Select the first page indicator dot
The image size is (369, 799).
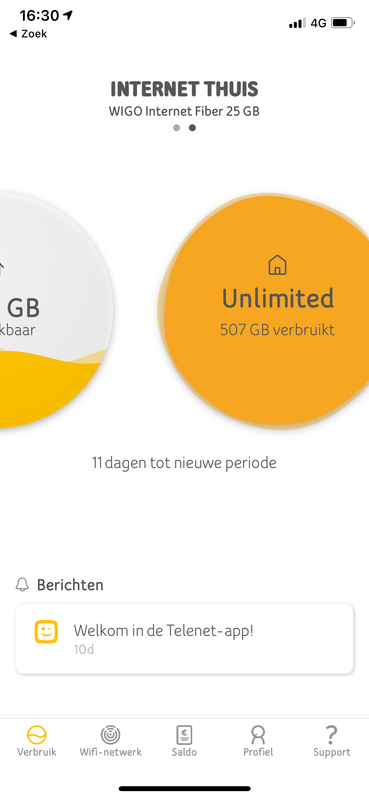click(x=176, y=128)
